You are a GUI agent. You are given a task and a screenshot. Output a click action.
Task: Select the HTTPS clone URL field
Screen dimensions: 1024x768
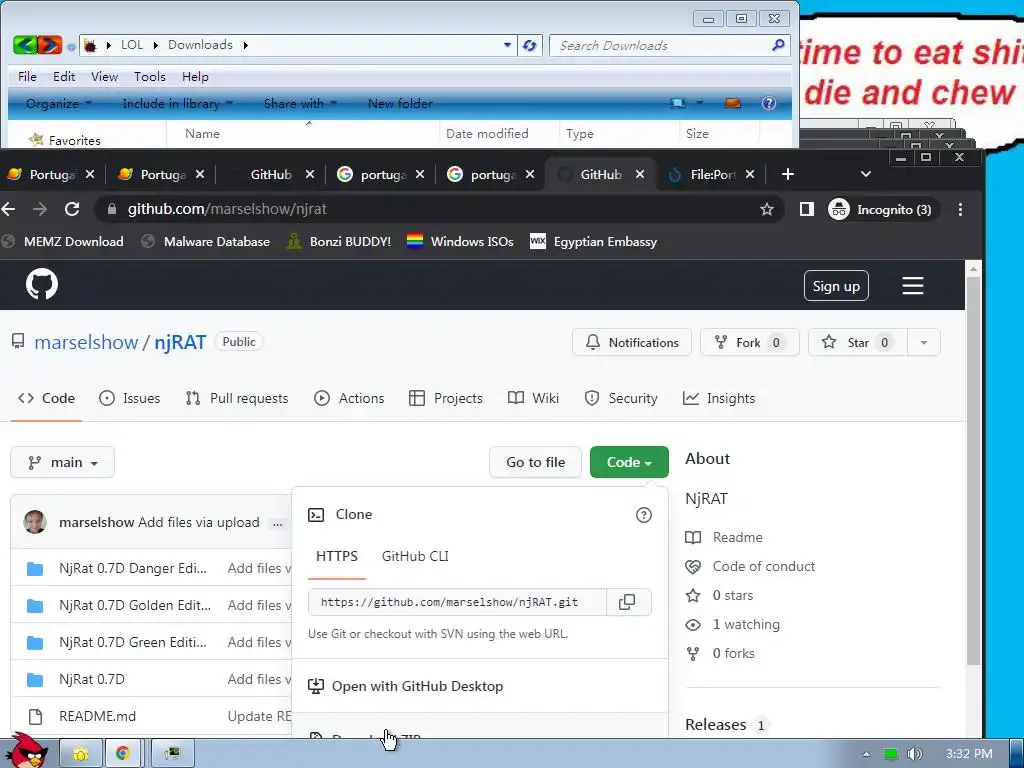pyautogui.click(x=457, y=602)
